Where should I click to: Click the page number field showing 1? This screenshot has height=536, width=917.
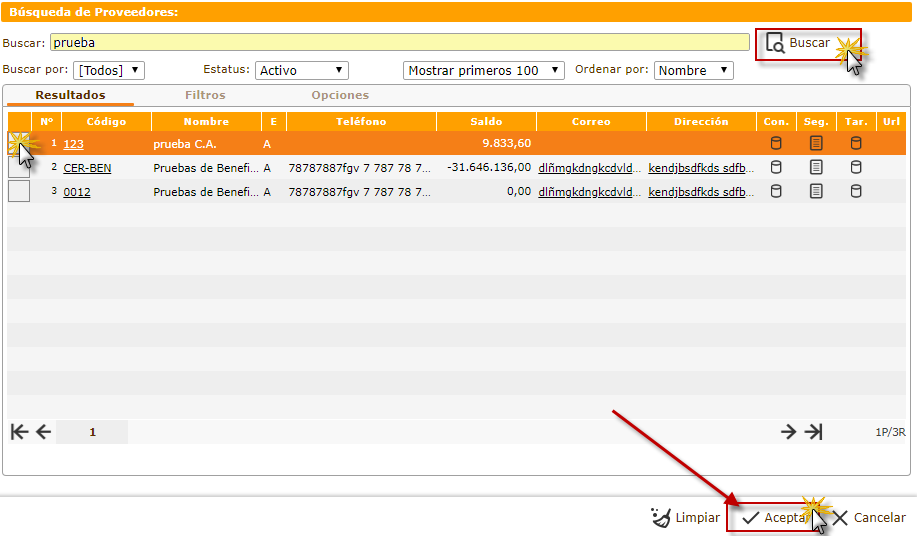click(x=92, y=432)
